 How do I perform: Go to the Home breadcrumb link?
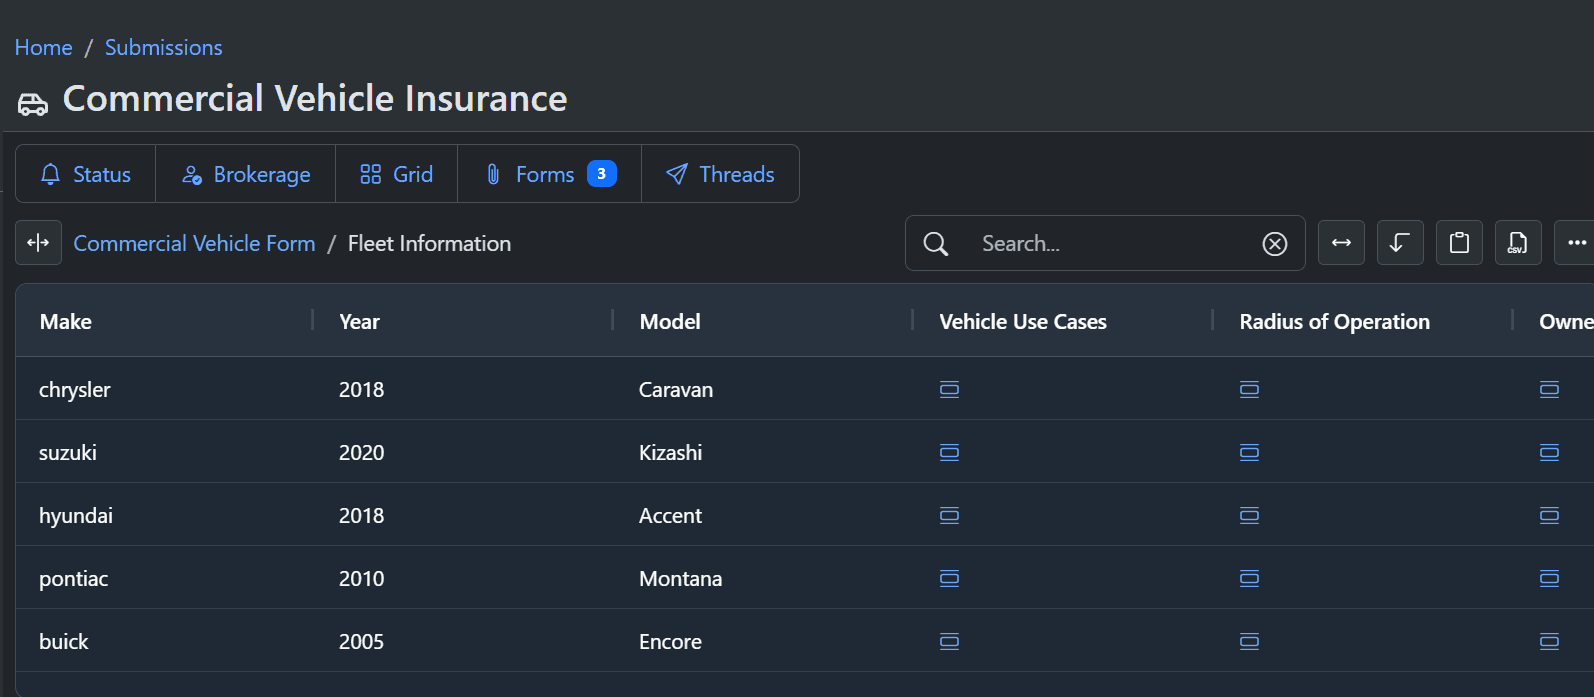tap(43, 48)
